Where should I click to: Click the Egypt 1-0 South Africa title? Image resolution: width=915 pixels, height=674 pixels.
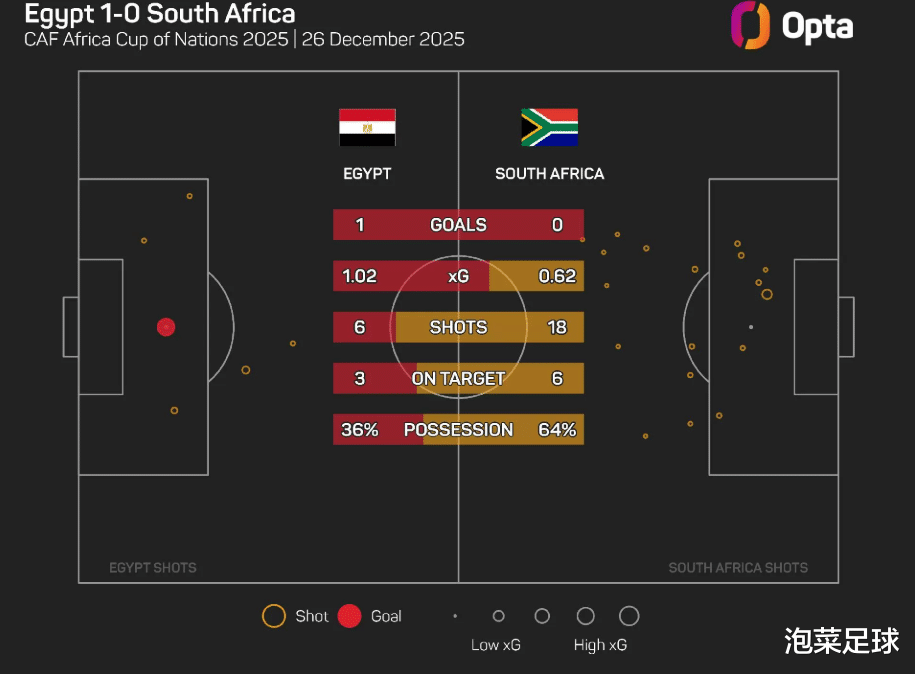click(160, 15)
